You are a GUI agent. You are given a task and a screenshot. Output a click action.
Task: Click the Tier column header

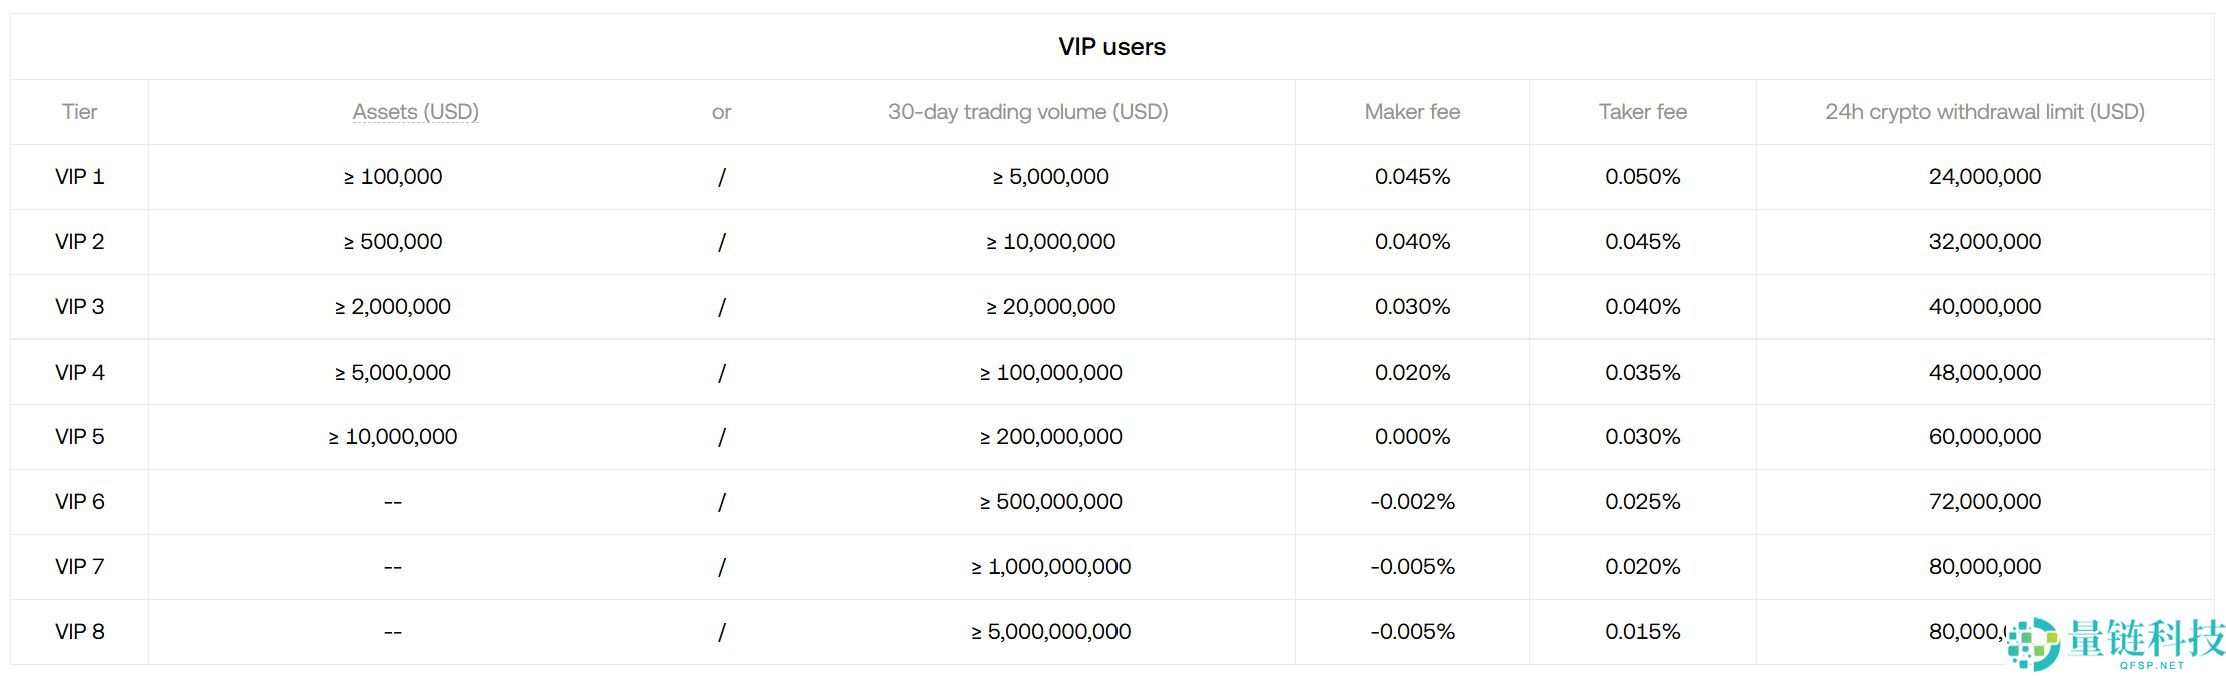coord(79,112)
